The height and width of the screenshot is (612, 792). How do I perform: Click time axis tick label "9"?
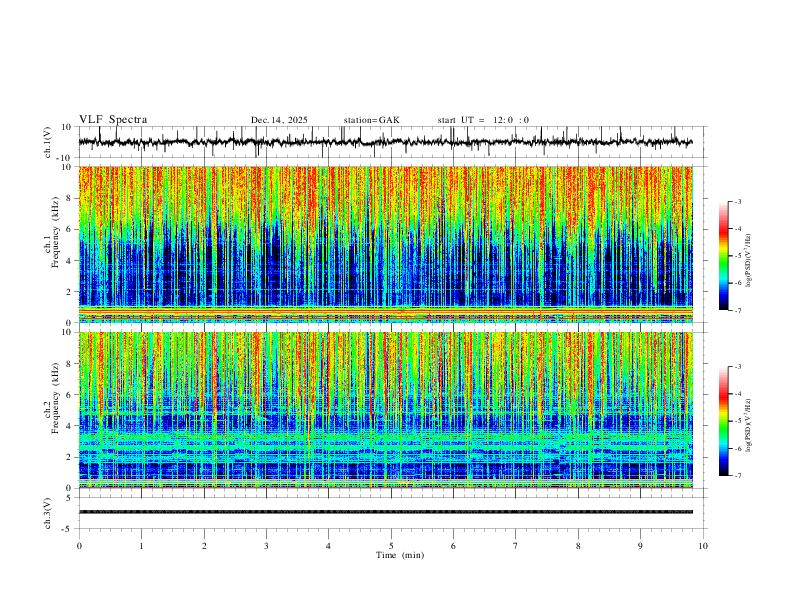pyautogui.click(x=640, y=546)
